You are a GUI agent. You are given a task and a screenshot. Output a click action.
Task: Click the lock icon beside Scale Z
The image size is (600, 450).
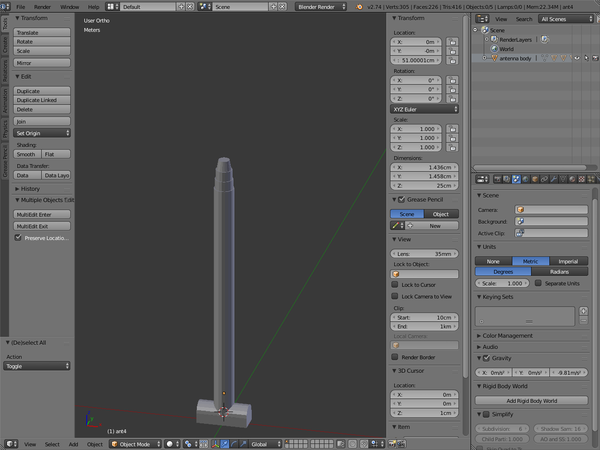[x=453, y=147]
